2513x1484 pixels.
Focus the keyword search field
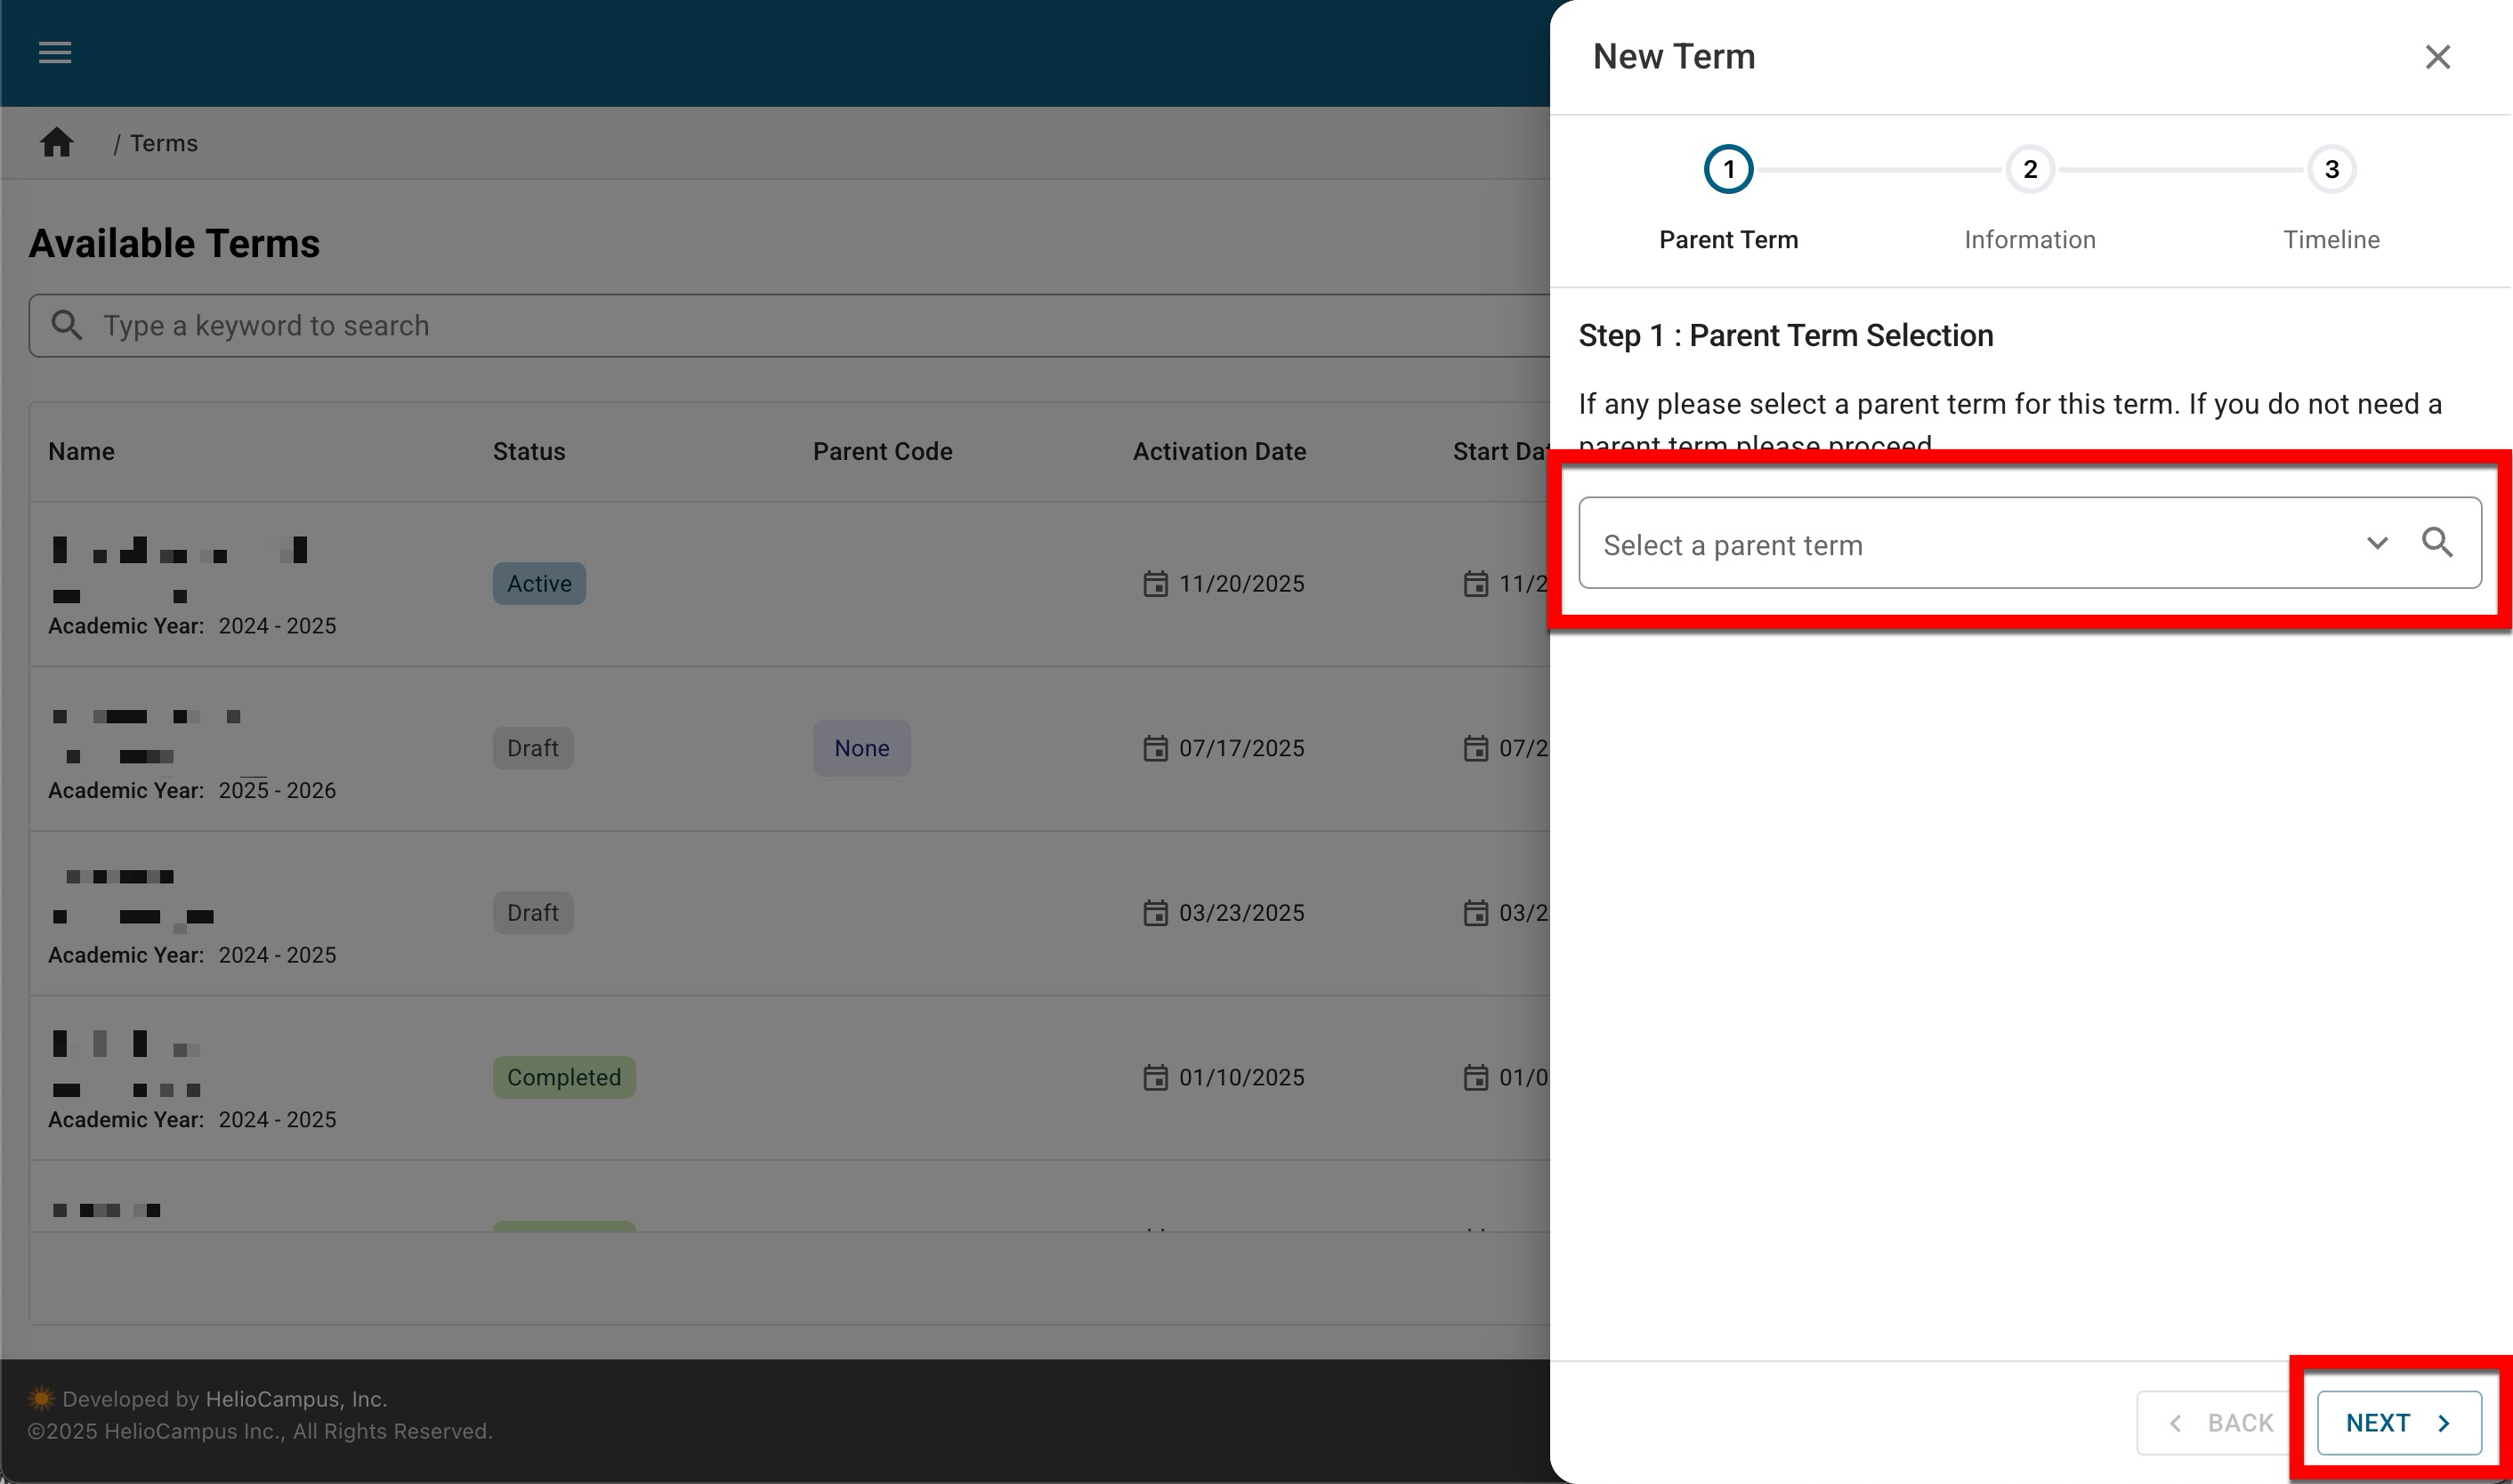pyautogui.click(x=800, y=326)
